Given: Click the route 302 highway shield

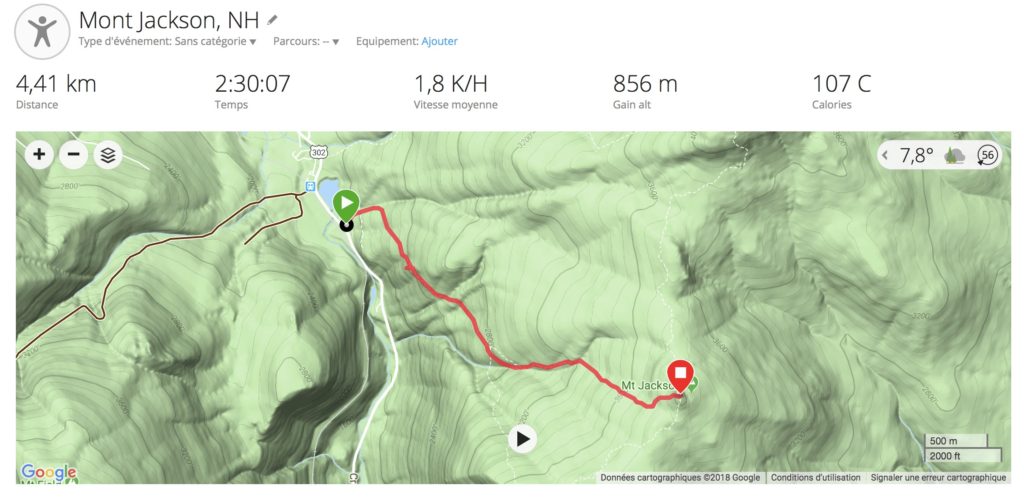Looking at the screenshot, I should click(318, 151).
